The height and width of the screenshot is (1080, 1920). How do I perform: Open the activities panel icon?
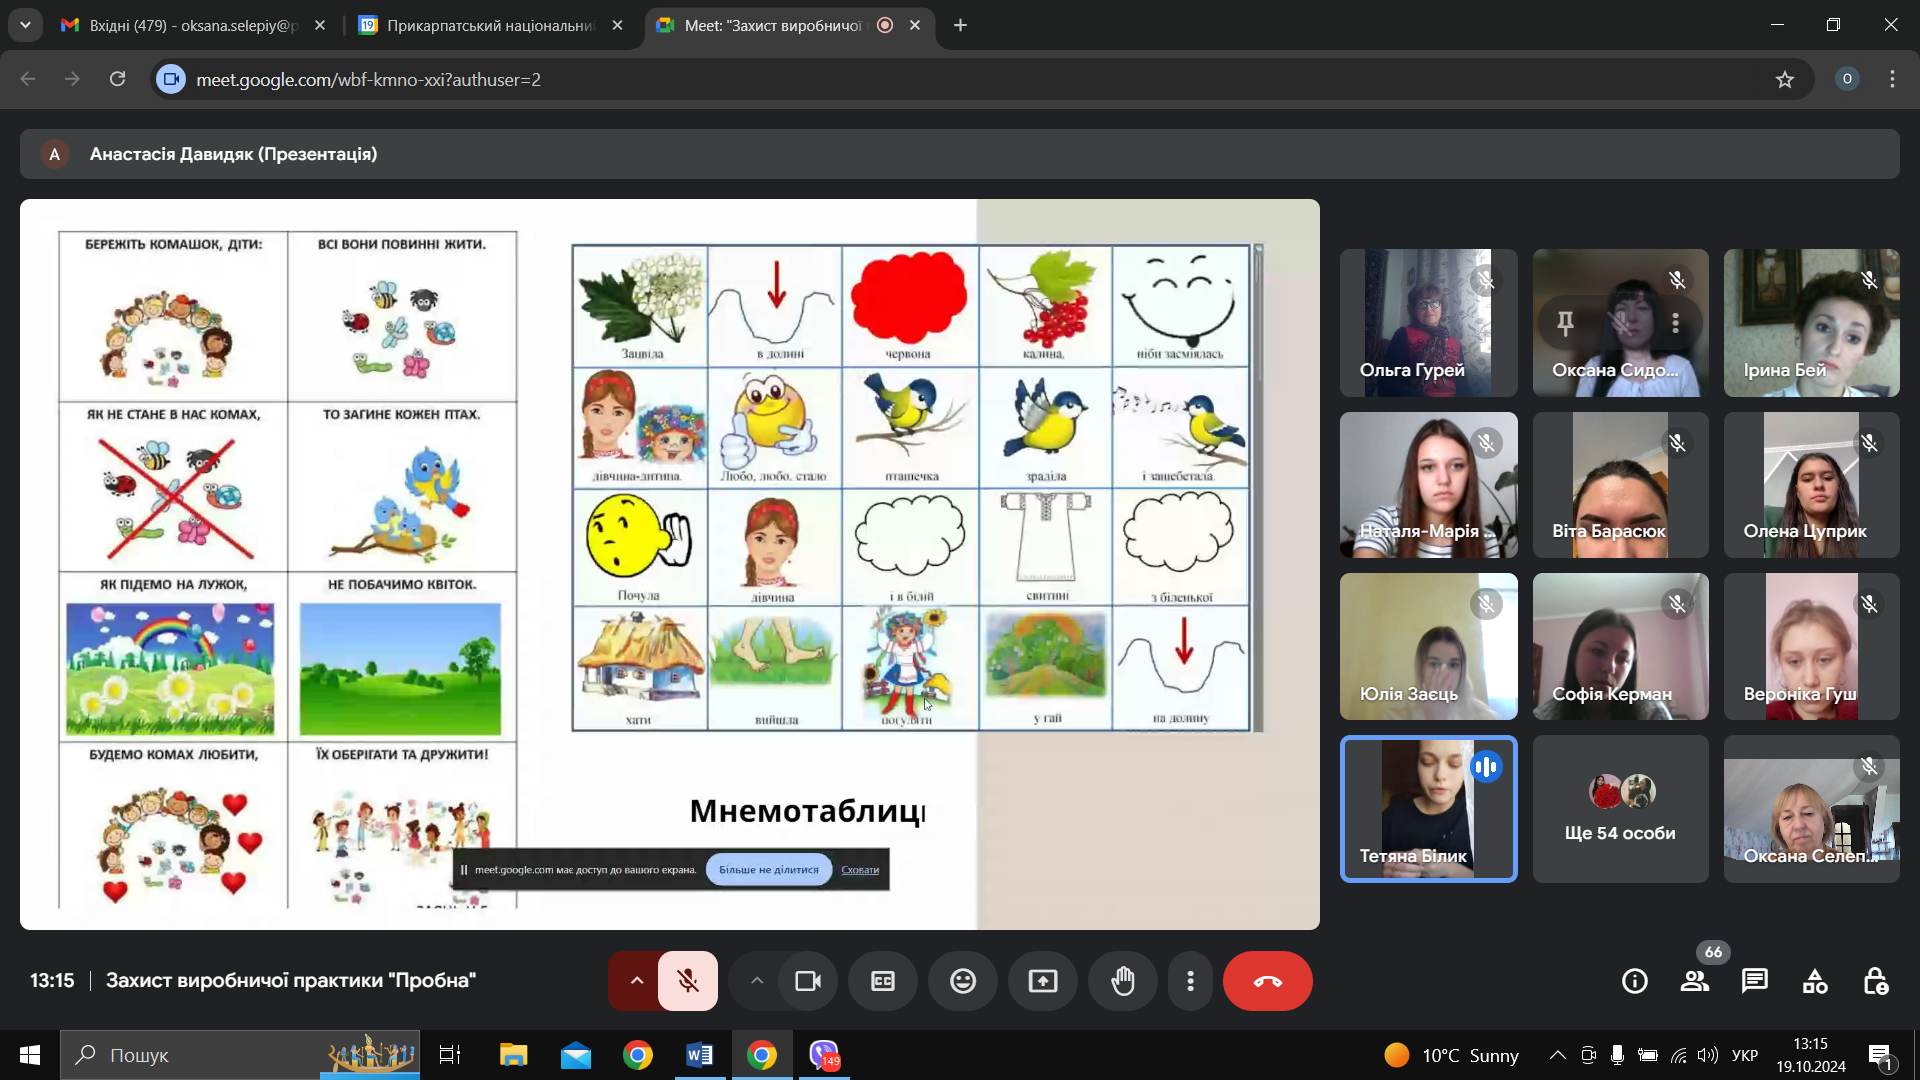tap(1815, 981)
